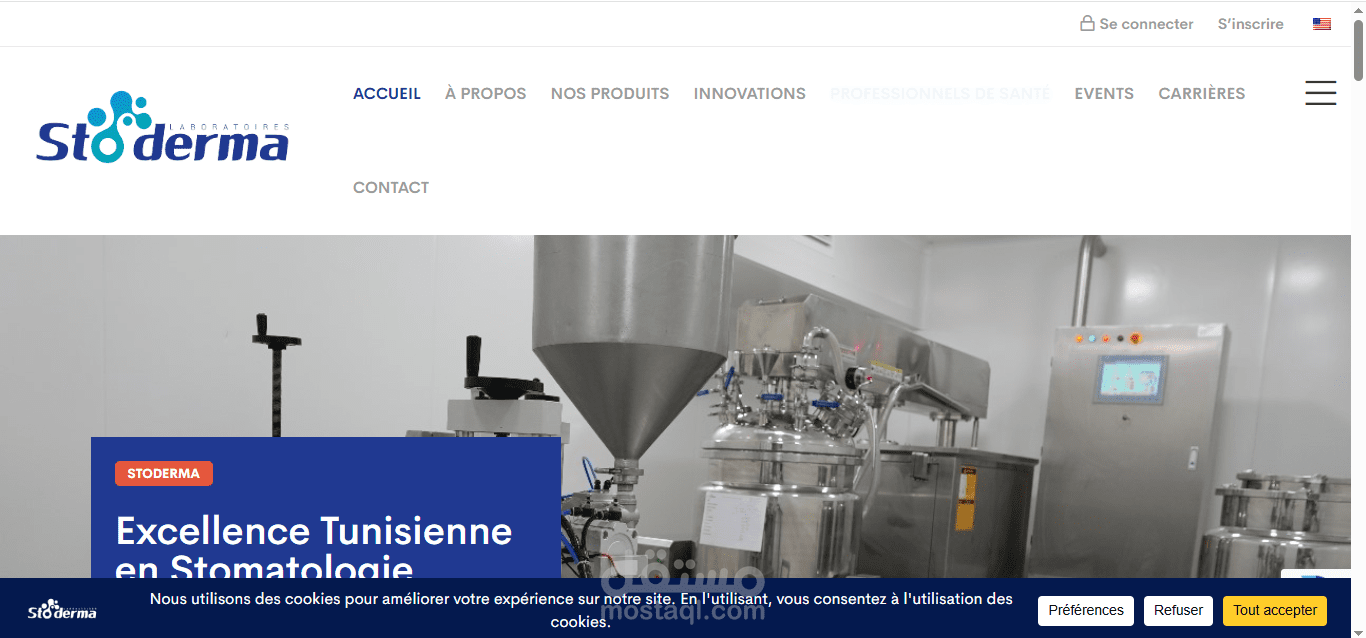The width and height of the screenshot is (1366, 638).
Task: Click the Stoderma logo in header
Action: coord(163,127)
